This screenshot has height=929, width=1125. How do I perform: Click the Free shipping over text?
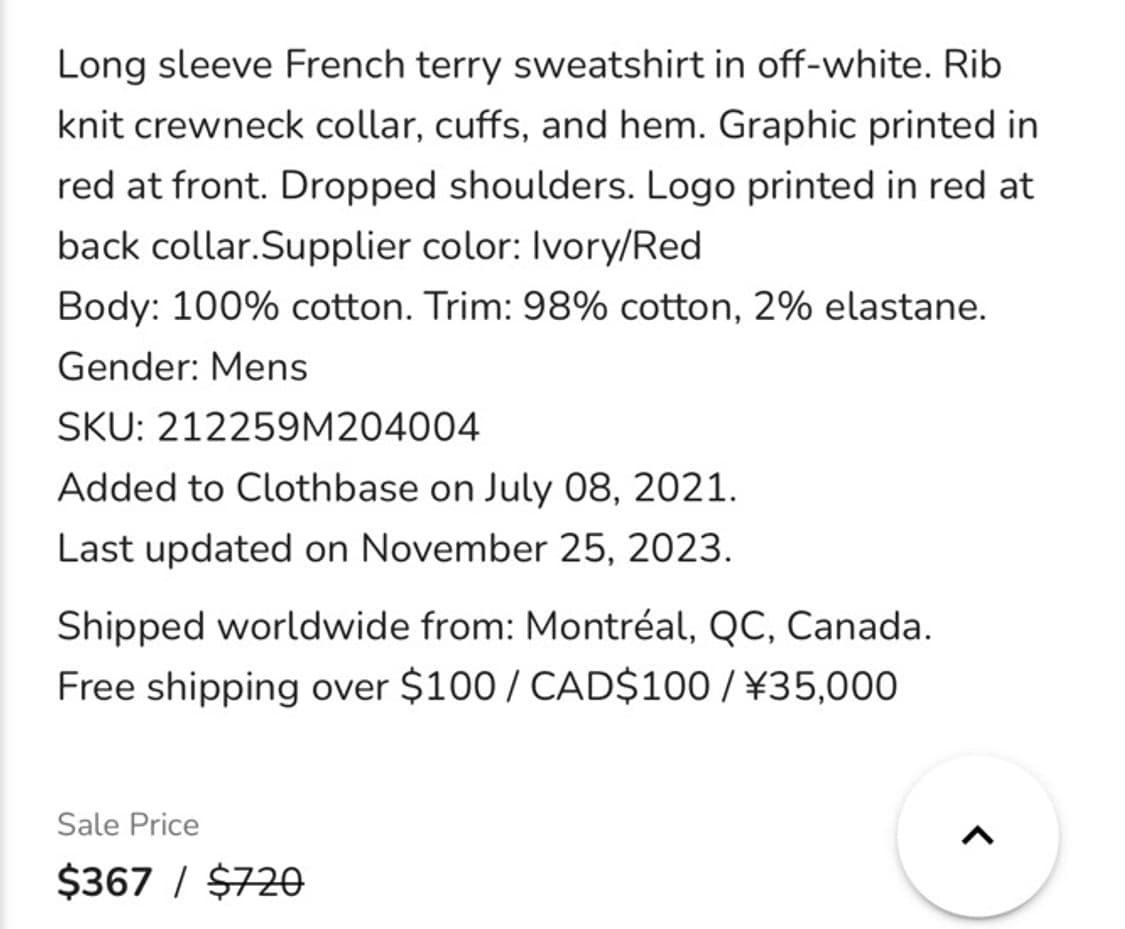coord(223,687)
